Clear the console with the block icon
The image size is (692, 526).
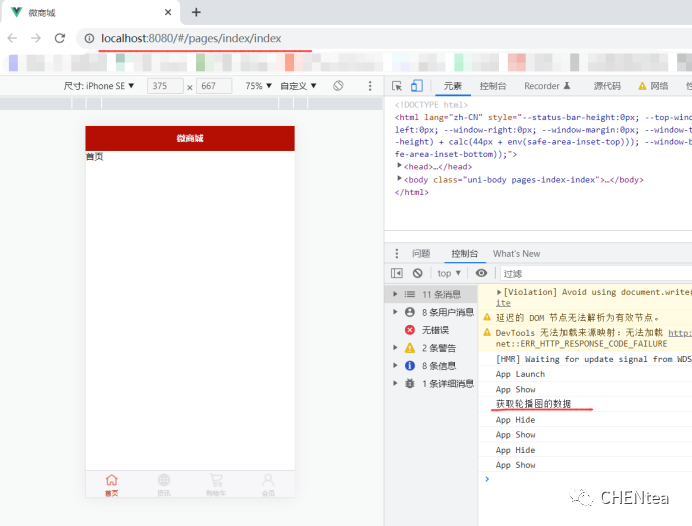pos(417,273)
